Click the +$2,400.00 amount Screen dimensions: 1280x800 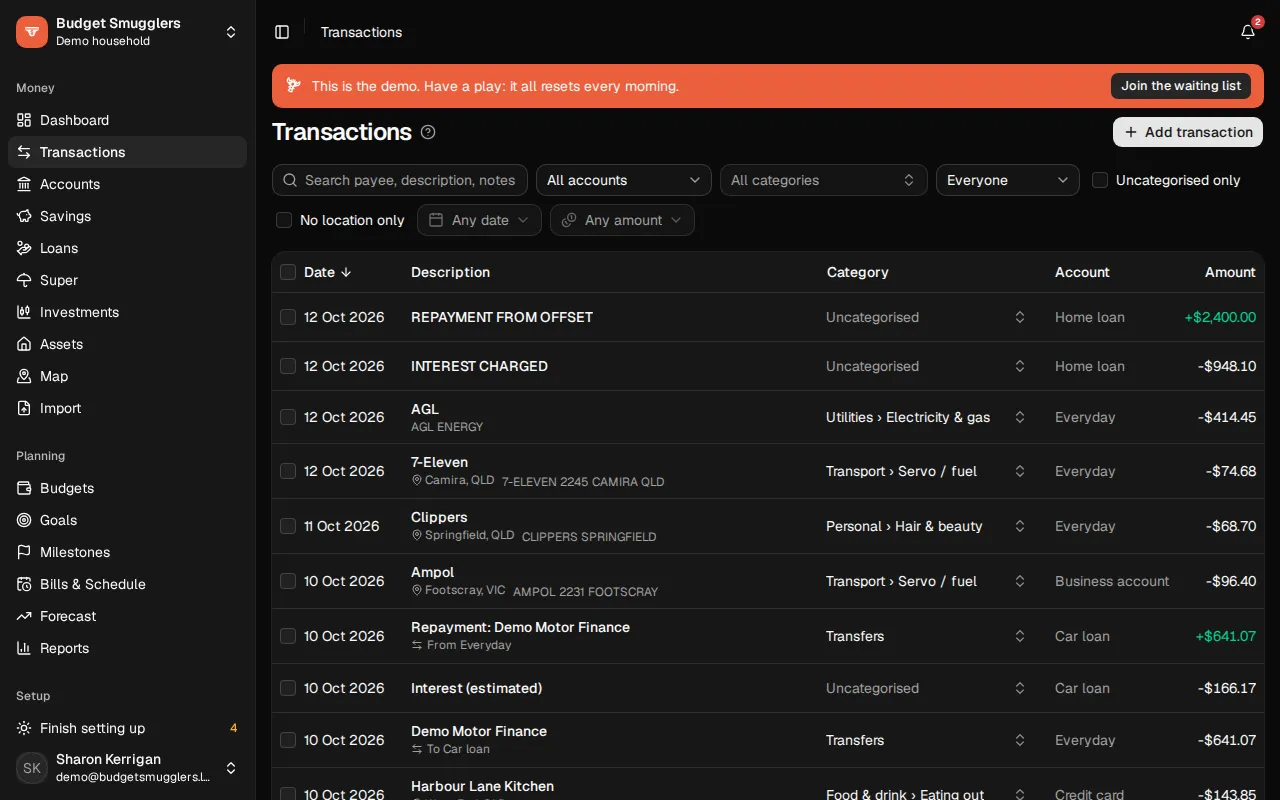click(1220, 317)
